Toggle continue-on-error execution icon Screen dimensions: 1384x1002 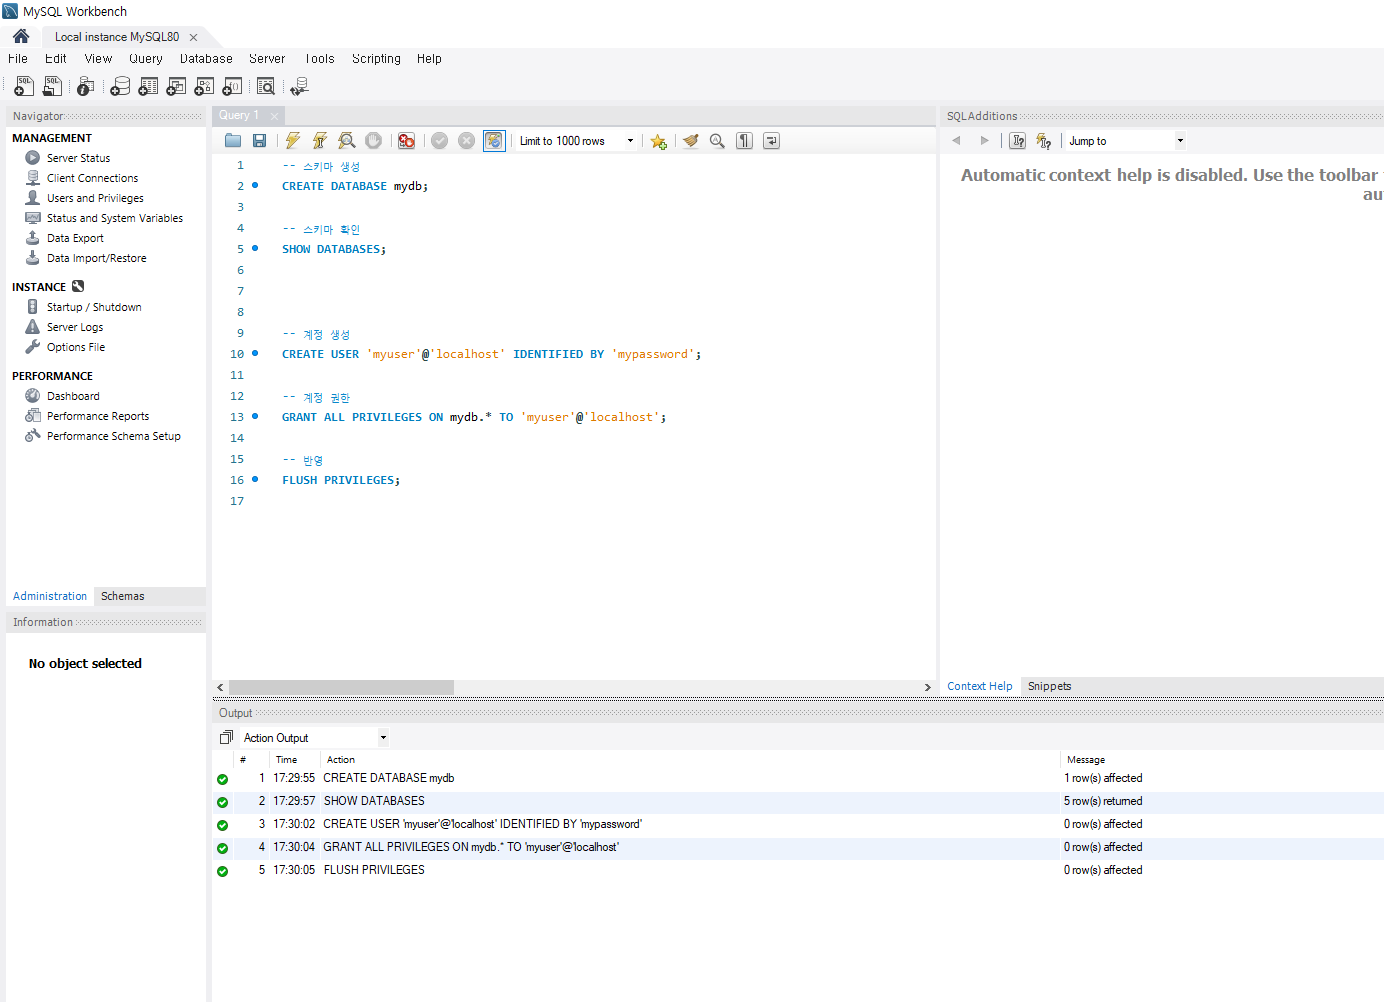[x=407, y=141]
